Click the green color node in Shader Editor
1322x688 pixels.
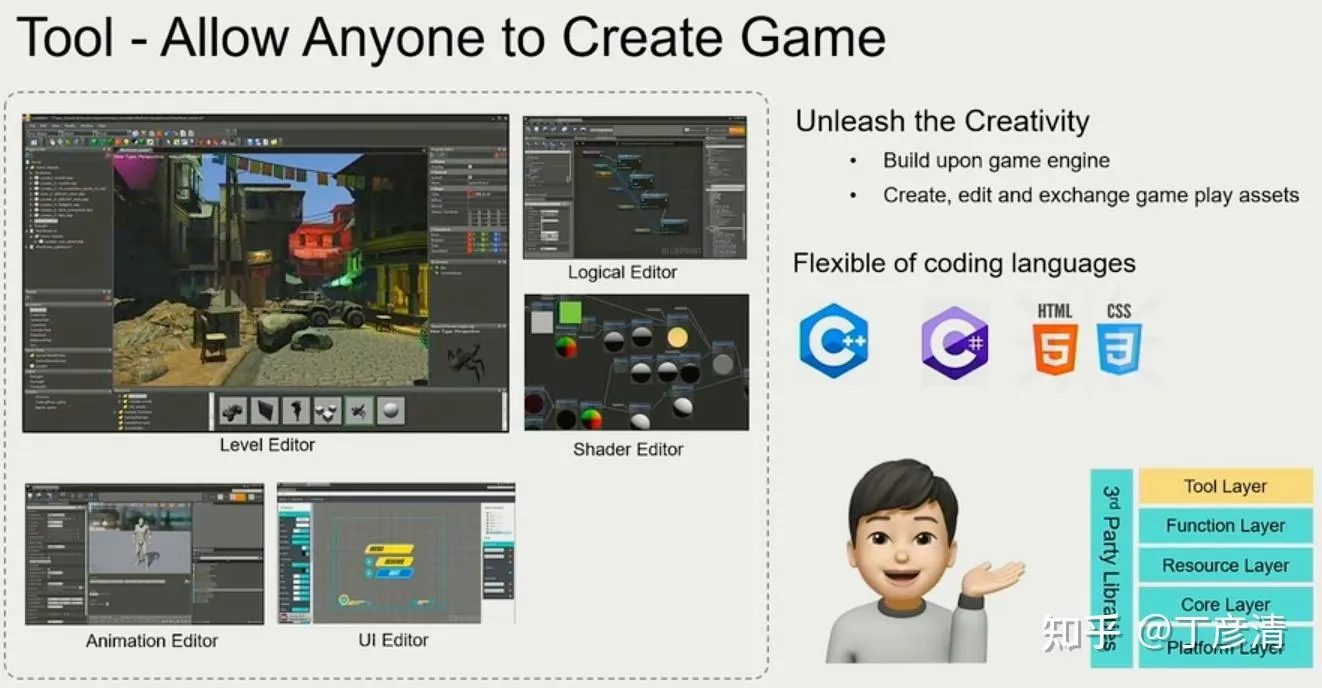(x=570, y=313)
